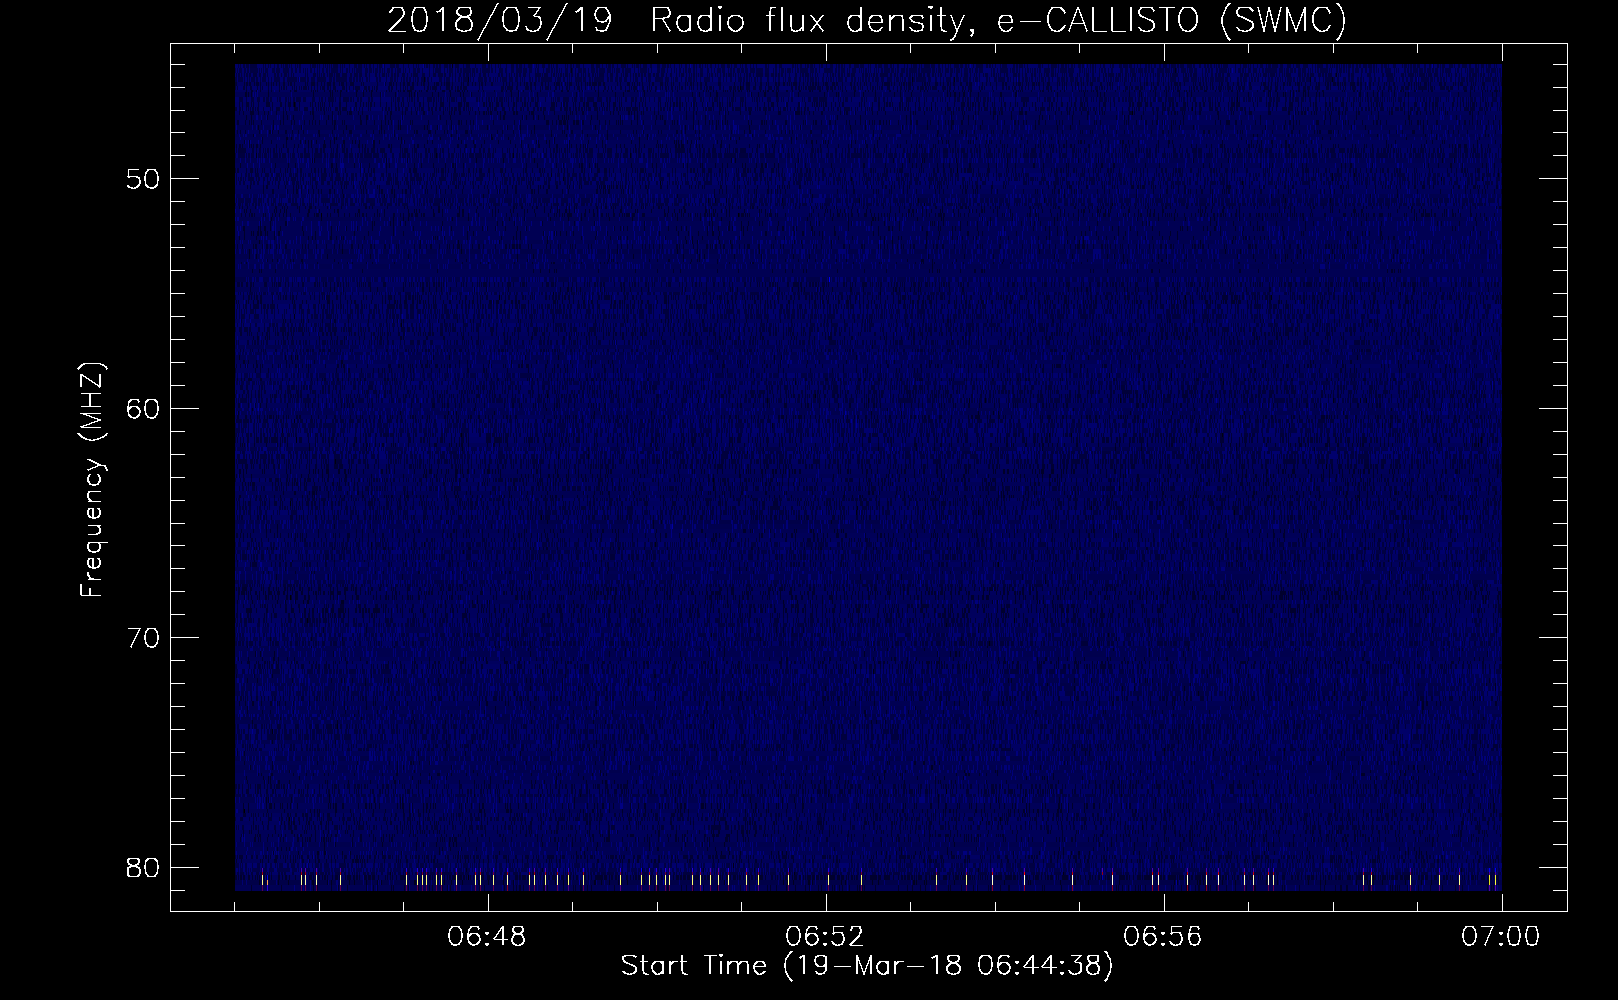The height and width of the screenshot is (1000, 1618).
Task: Click the 06:52 time tick label
Action: 826,938
